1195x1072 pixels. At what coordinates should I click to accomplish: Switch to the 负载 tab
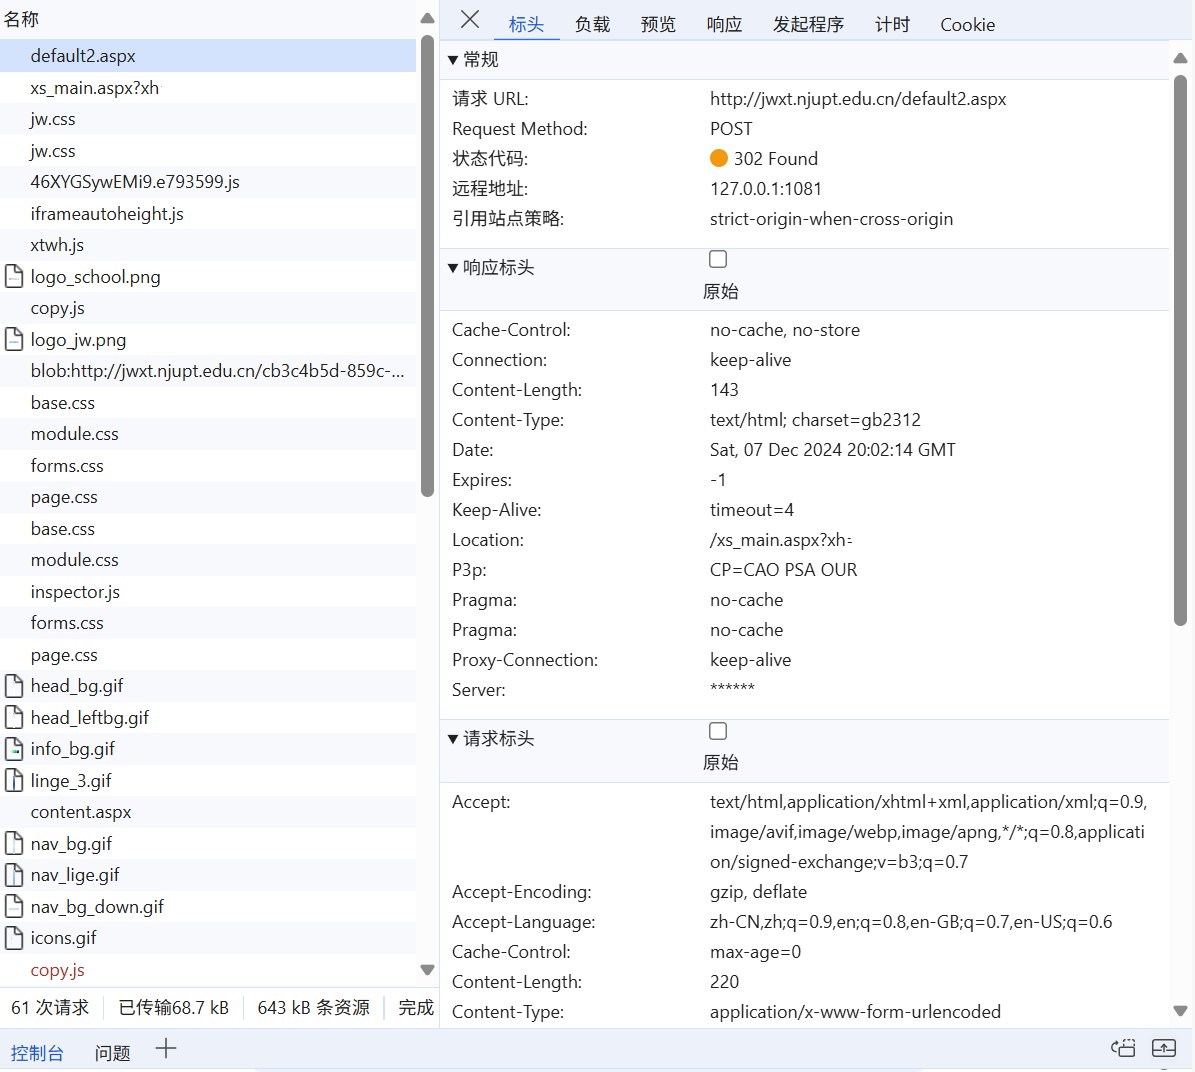(592, 24)
